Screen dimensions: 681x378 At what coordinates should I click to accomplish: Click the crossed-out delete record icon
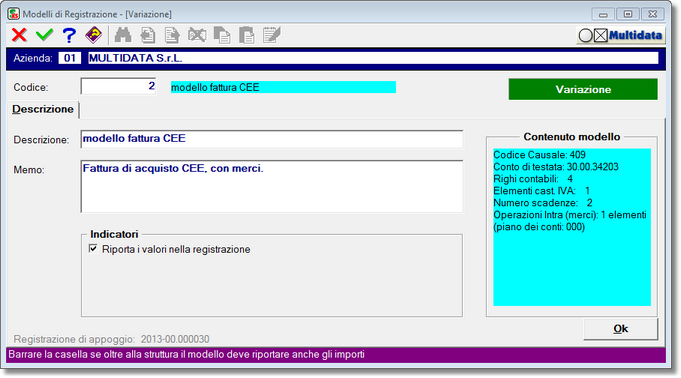click(197, 35)
